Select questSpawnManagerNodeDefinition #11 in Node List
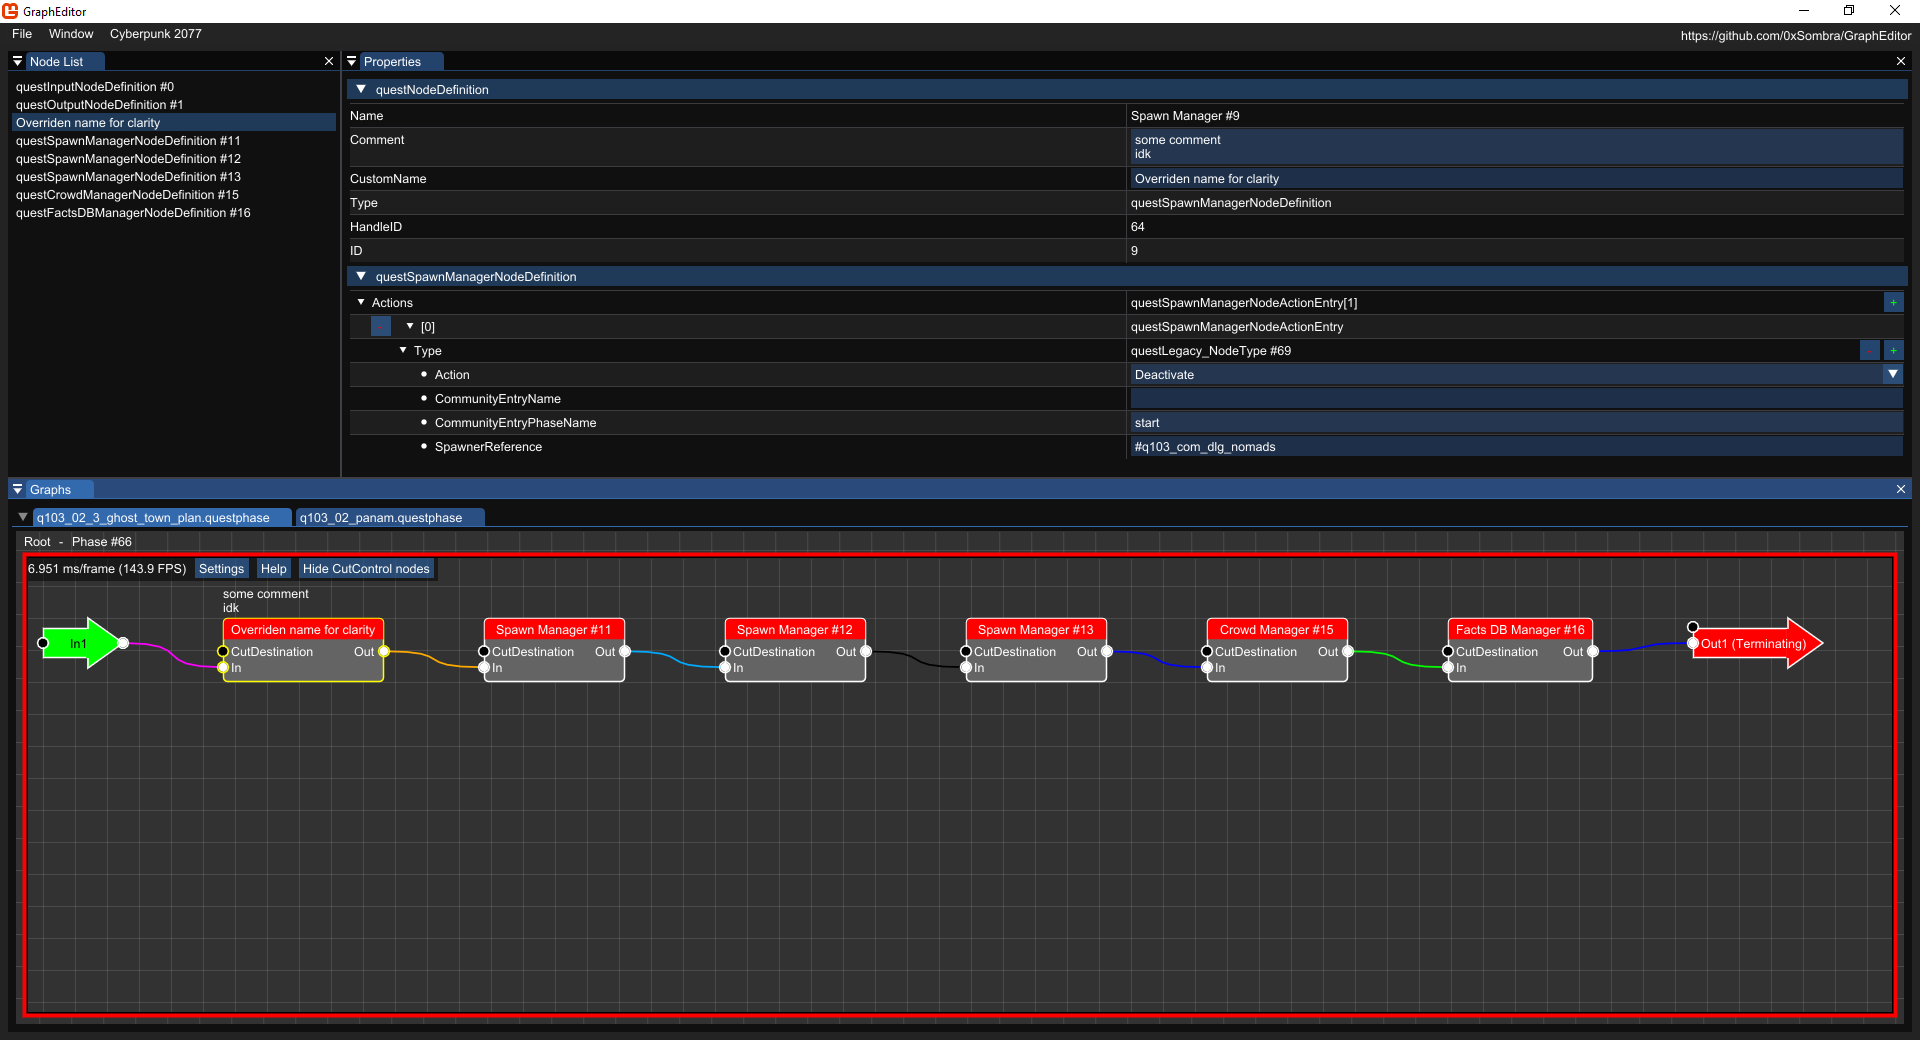 click(173, 140)
